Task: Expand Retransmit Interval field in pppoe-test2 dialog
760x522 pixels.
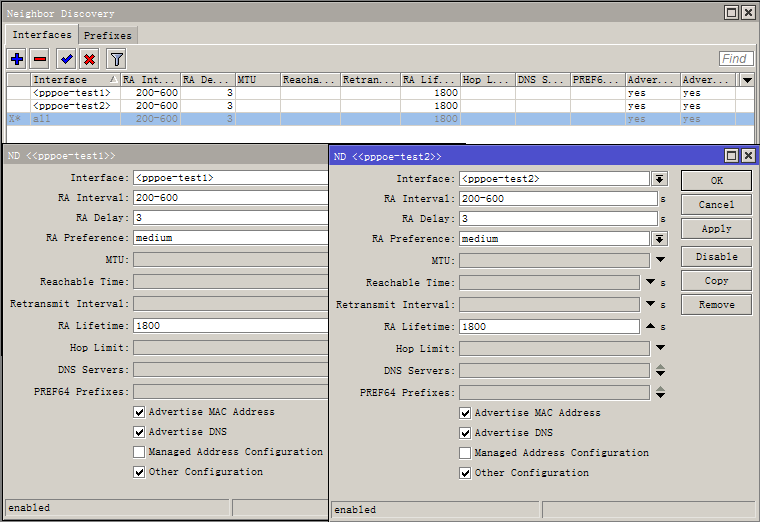Action: coord(650,304)
